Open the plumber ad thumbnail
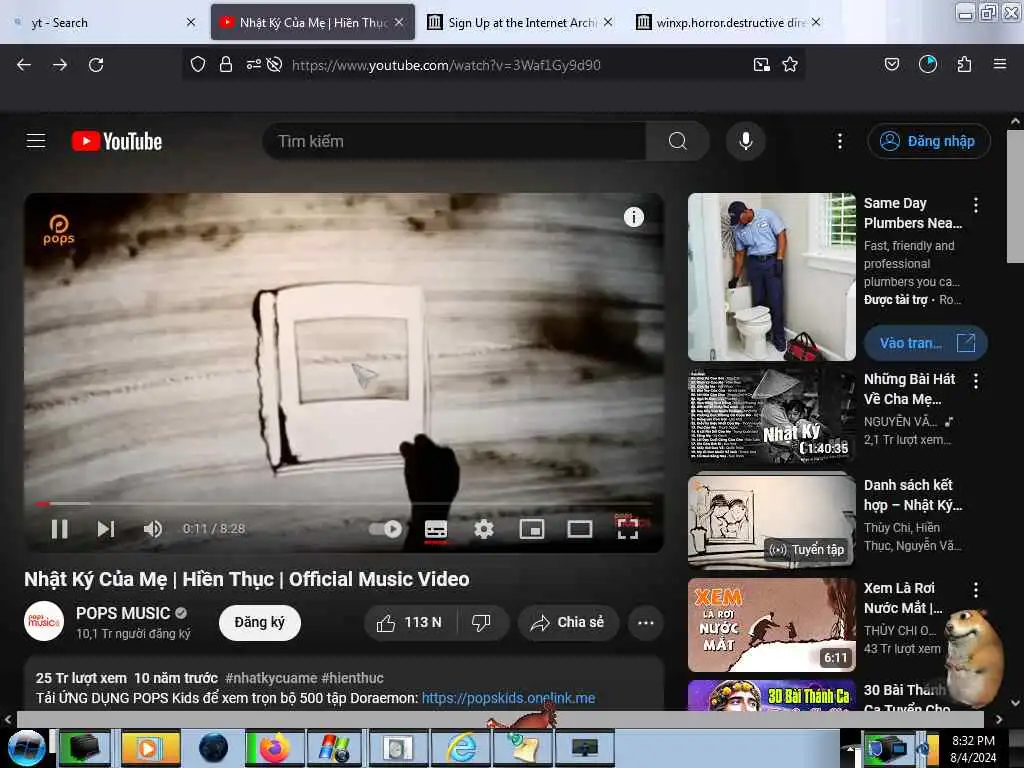The image size is (1024, 768). click(772, 277)
